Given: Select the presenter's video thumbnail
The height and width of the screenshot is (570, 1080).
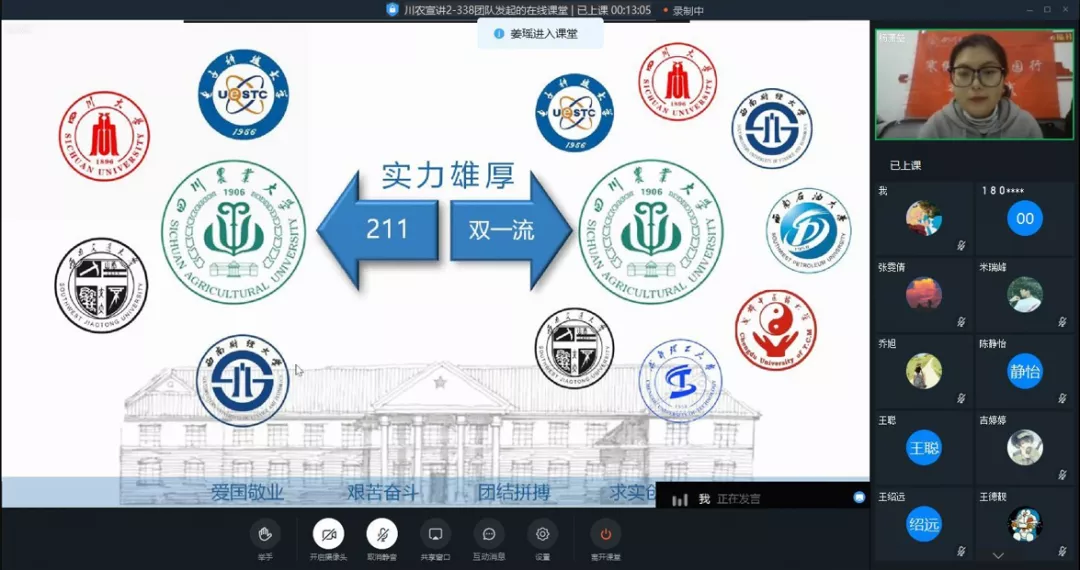Looking at the screenshot, I should [974, 84].
